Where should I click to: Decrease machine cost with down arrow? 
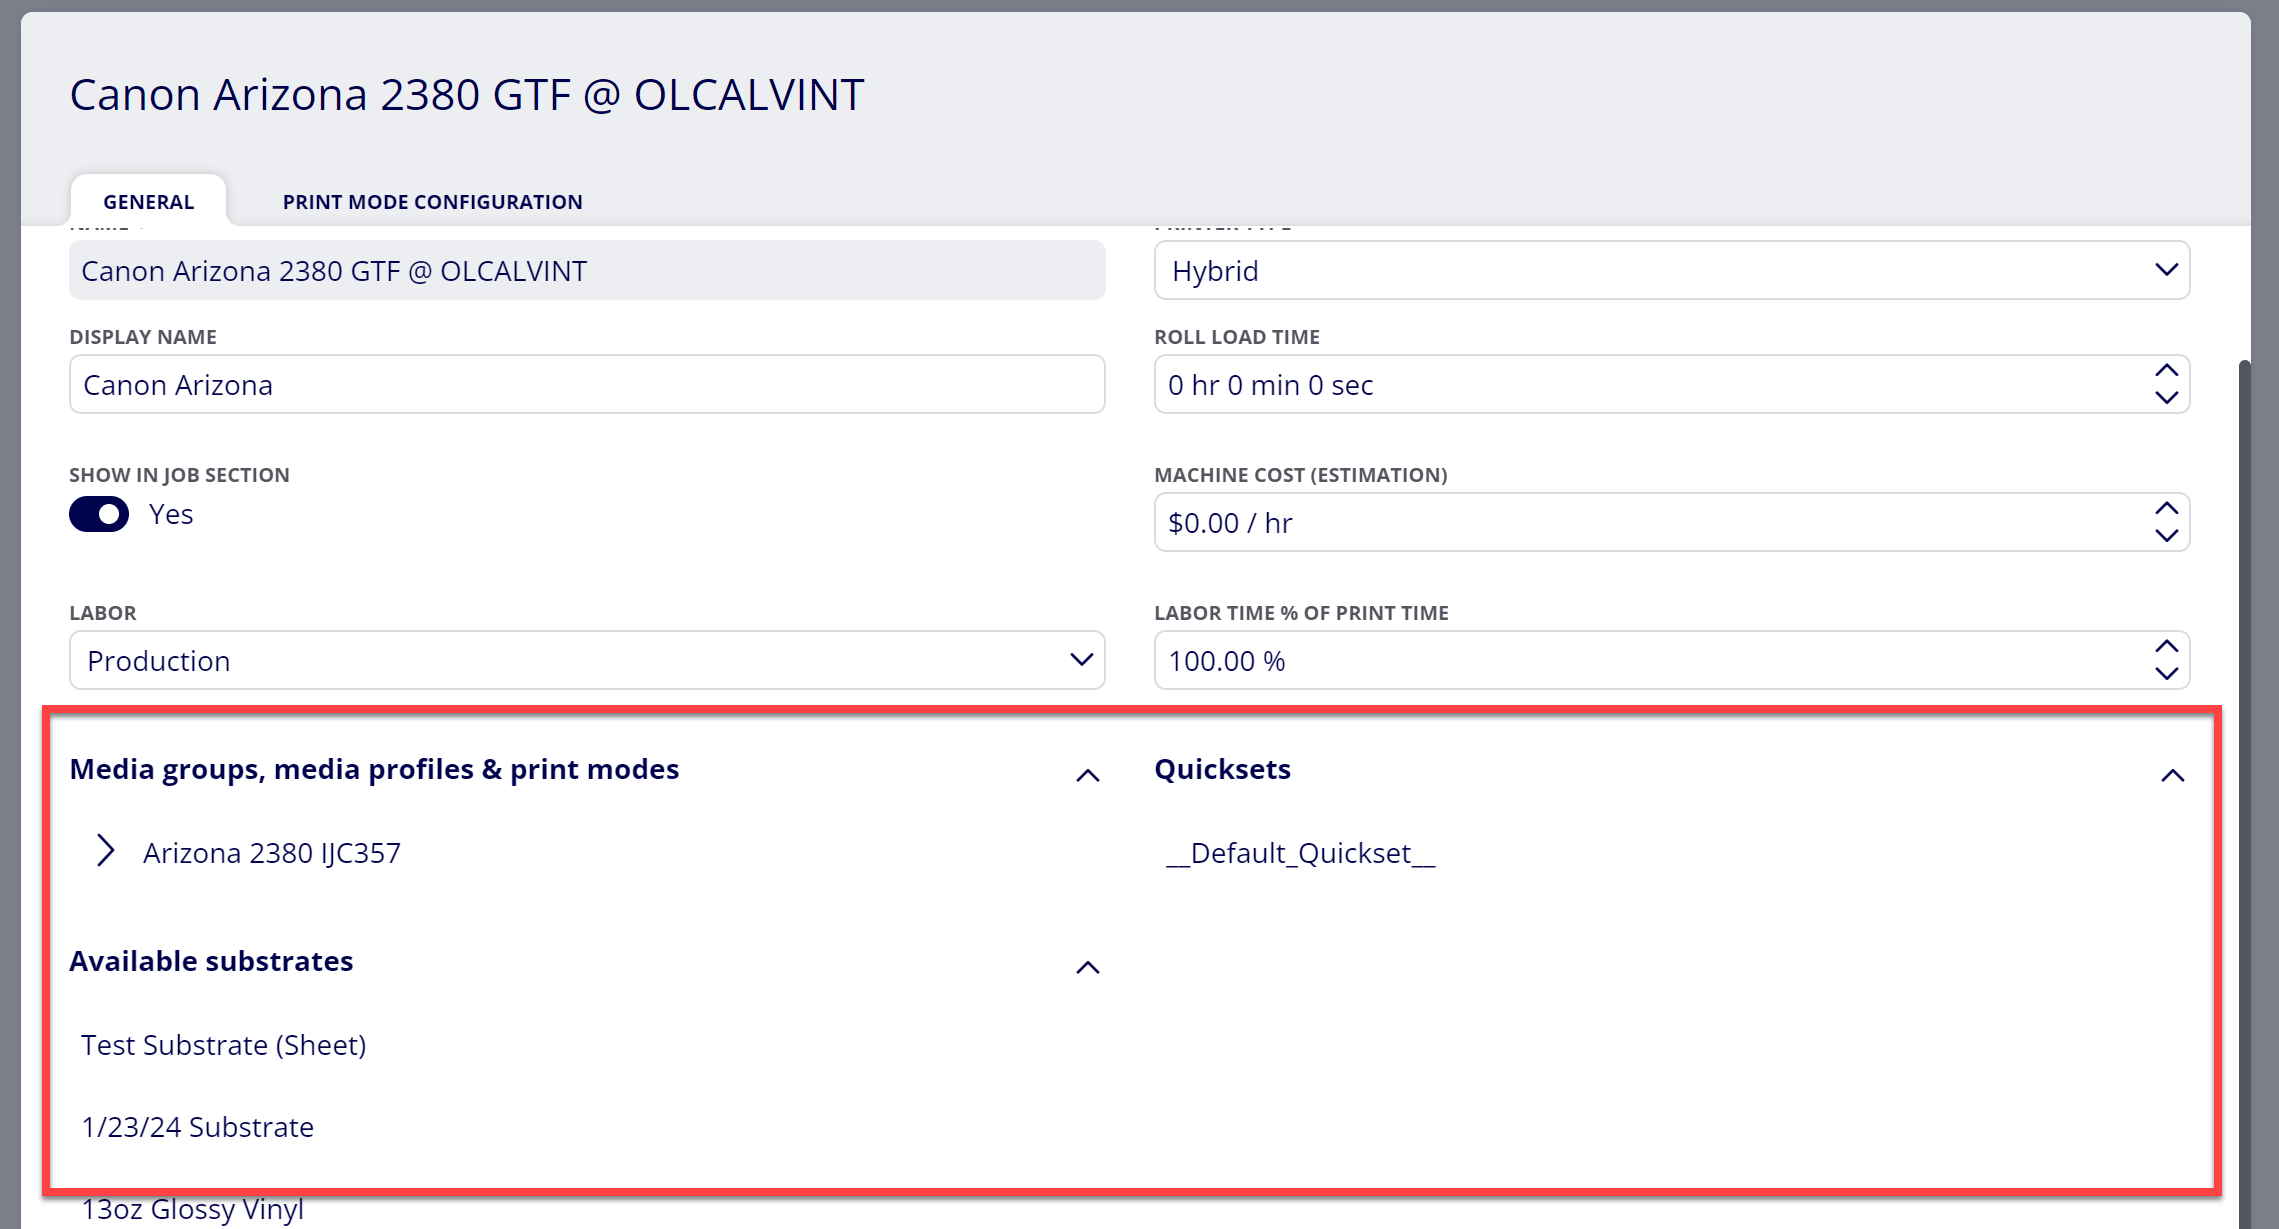tap(2166, 536)
